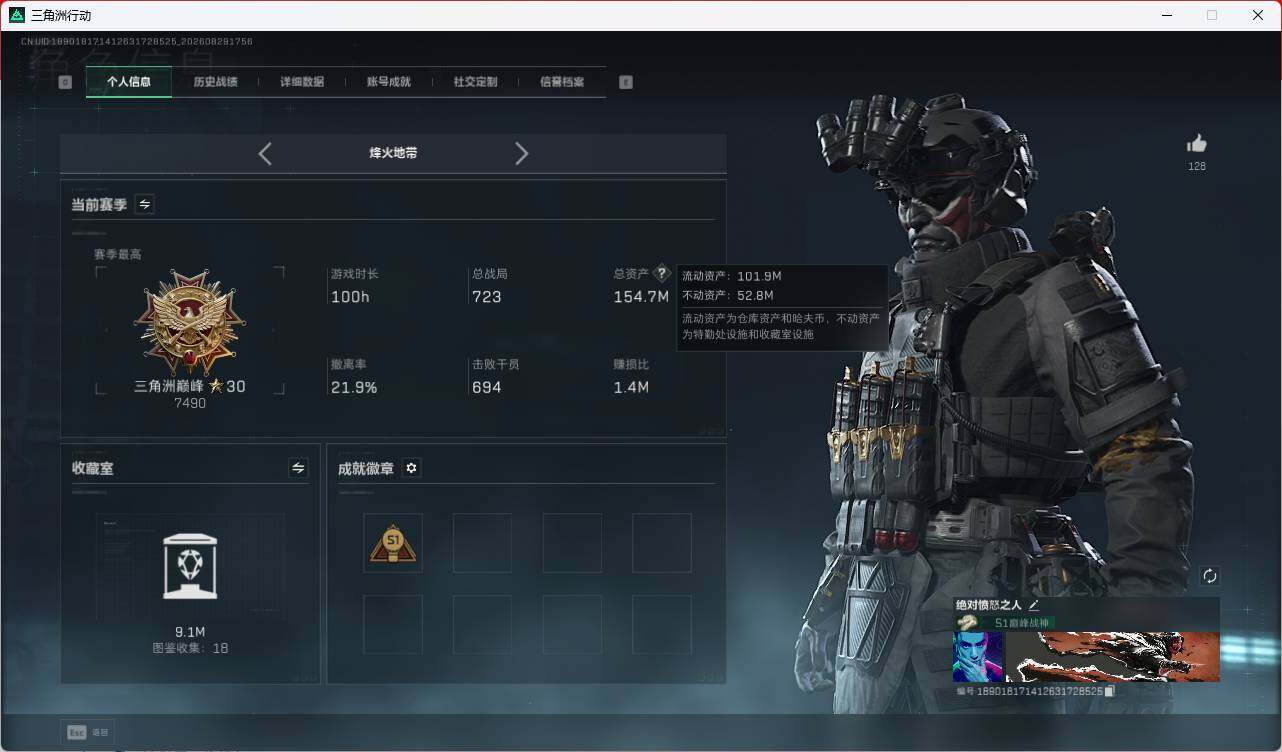The image size is (1282, 752).
Task: Click the 9.1M collection value
Action: (190, 632)
